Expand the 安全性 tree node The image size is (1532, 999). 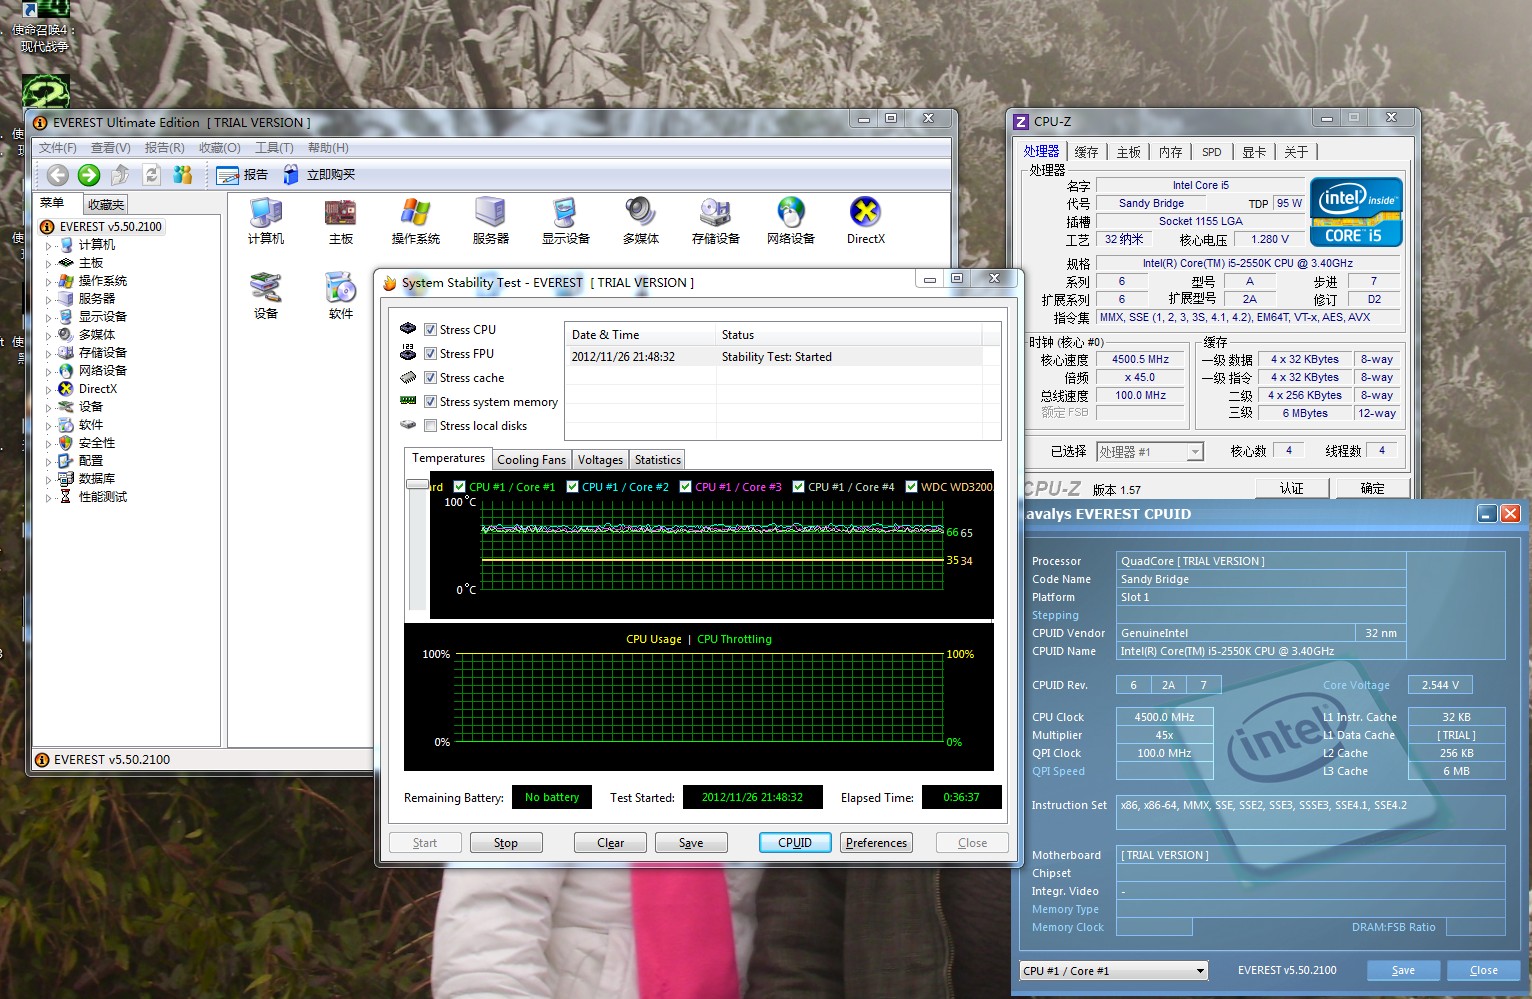tap(48, 444)
